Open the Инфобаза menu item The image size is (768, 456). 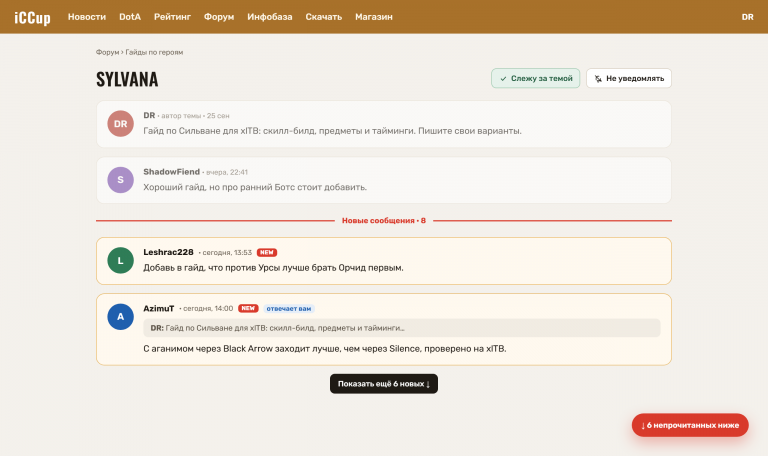point(270,17)
